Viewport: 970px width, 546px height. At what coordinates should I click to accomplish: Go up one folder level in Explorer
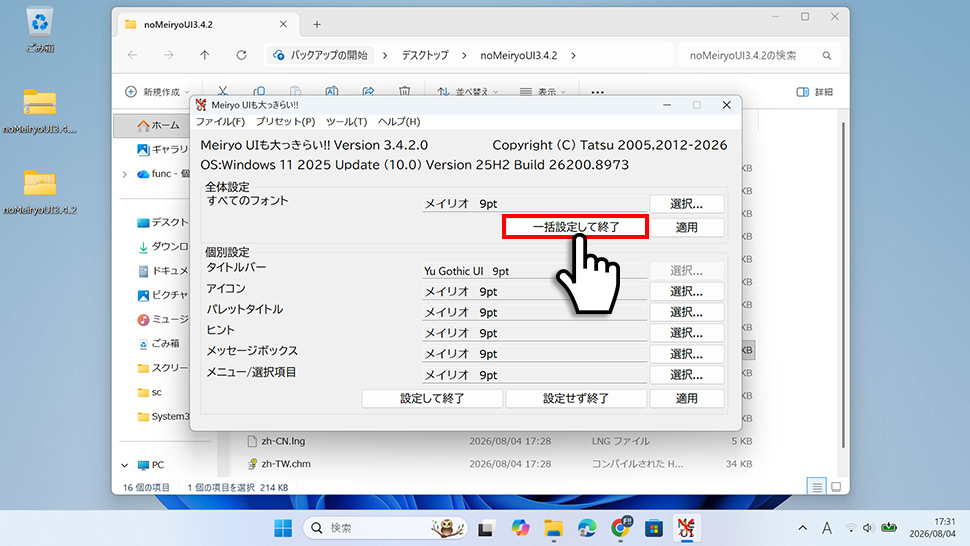click(x=205, y=55)
